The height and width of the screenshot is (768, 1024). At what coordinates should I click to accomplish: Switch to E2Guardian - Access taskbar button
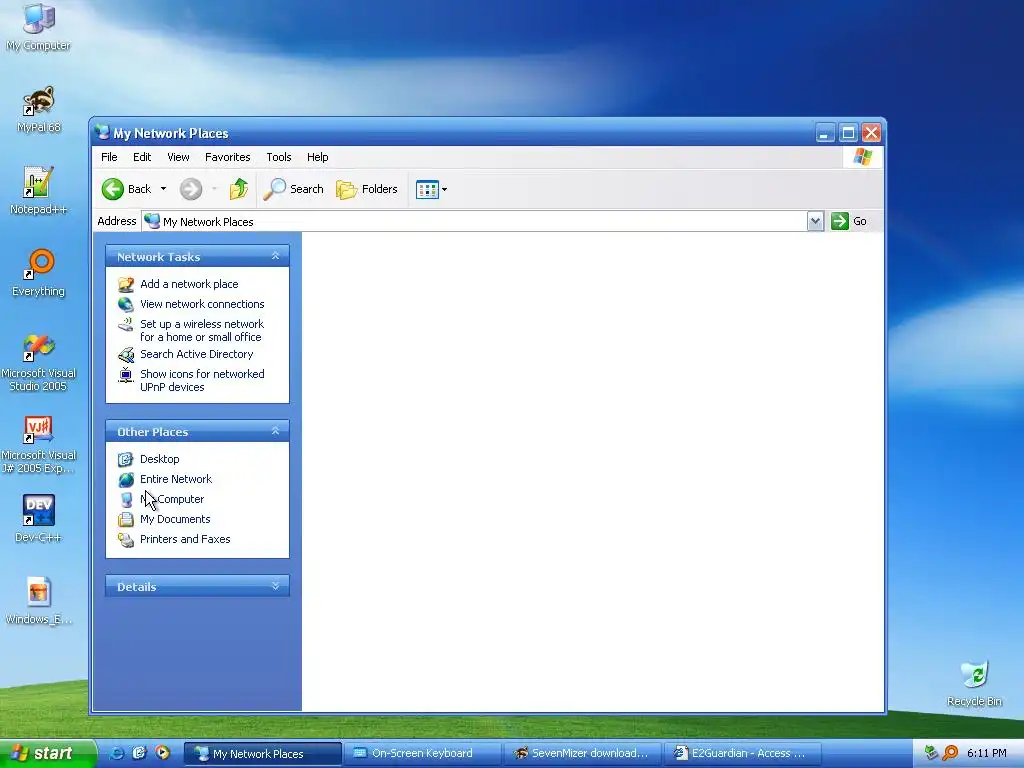(x=743, y=754)
